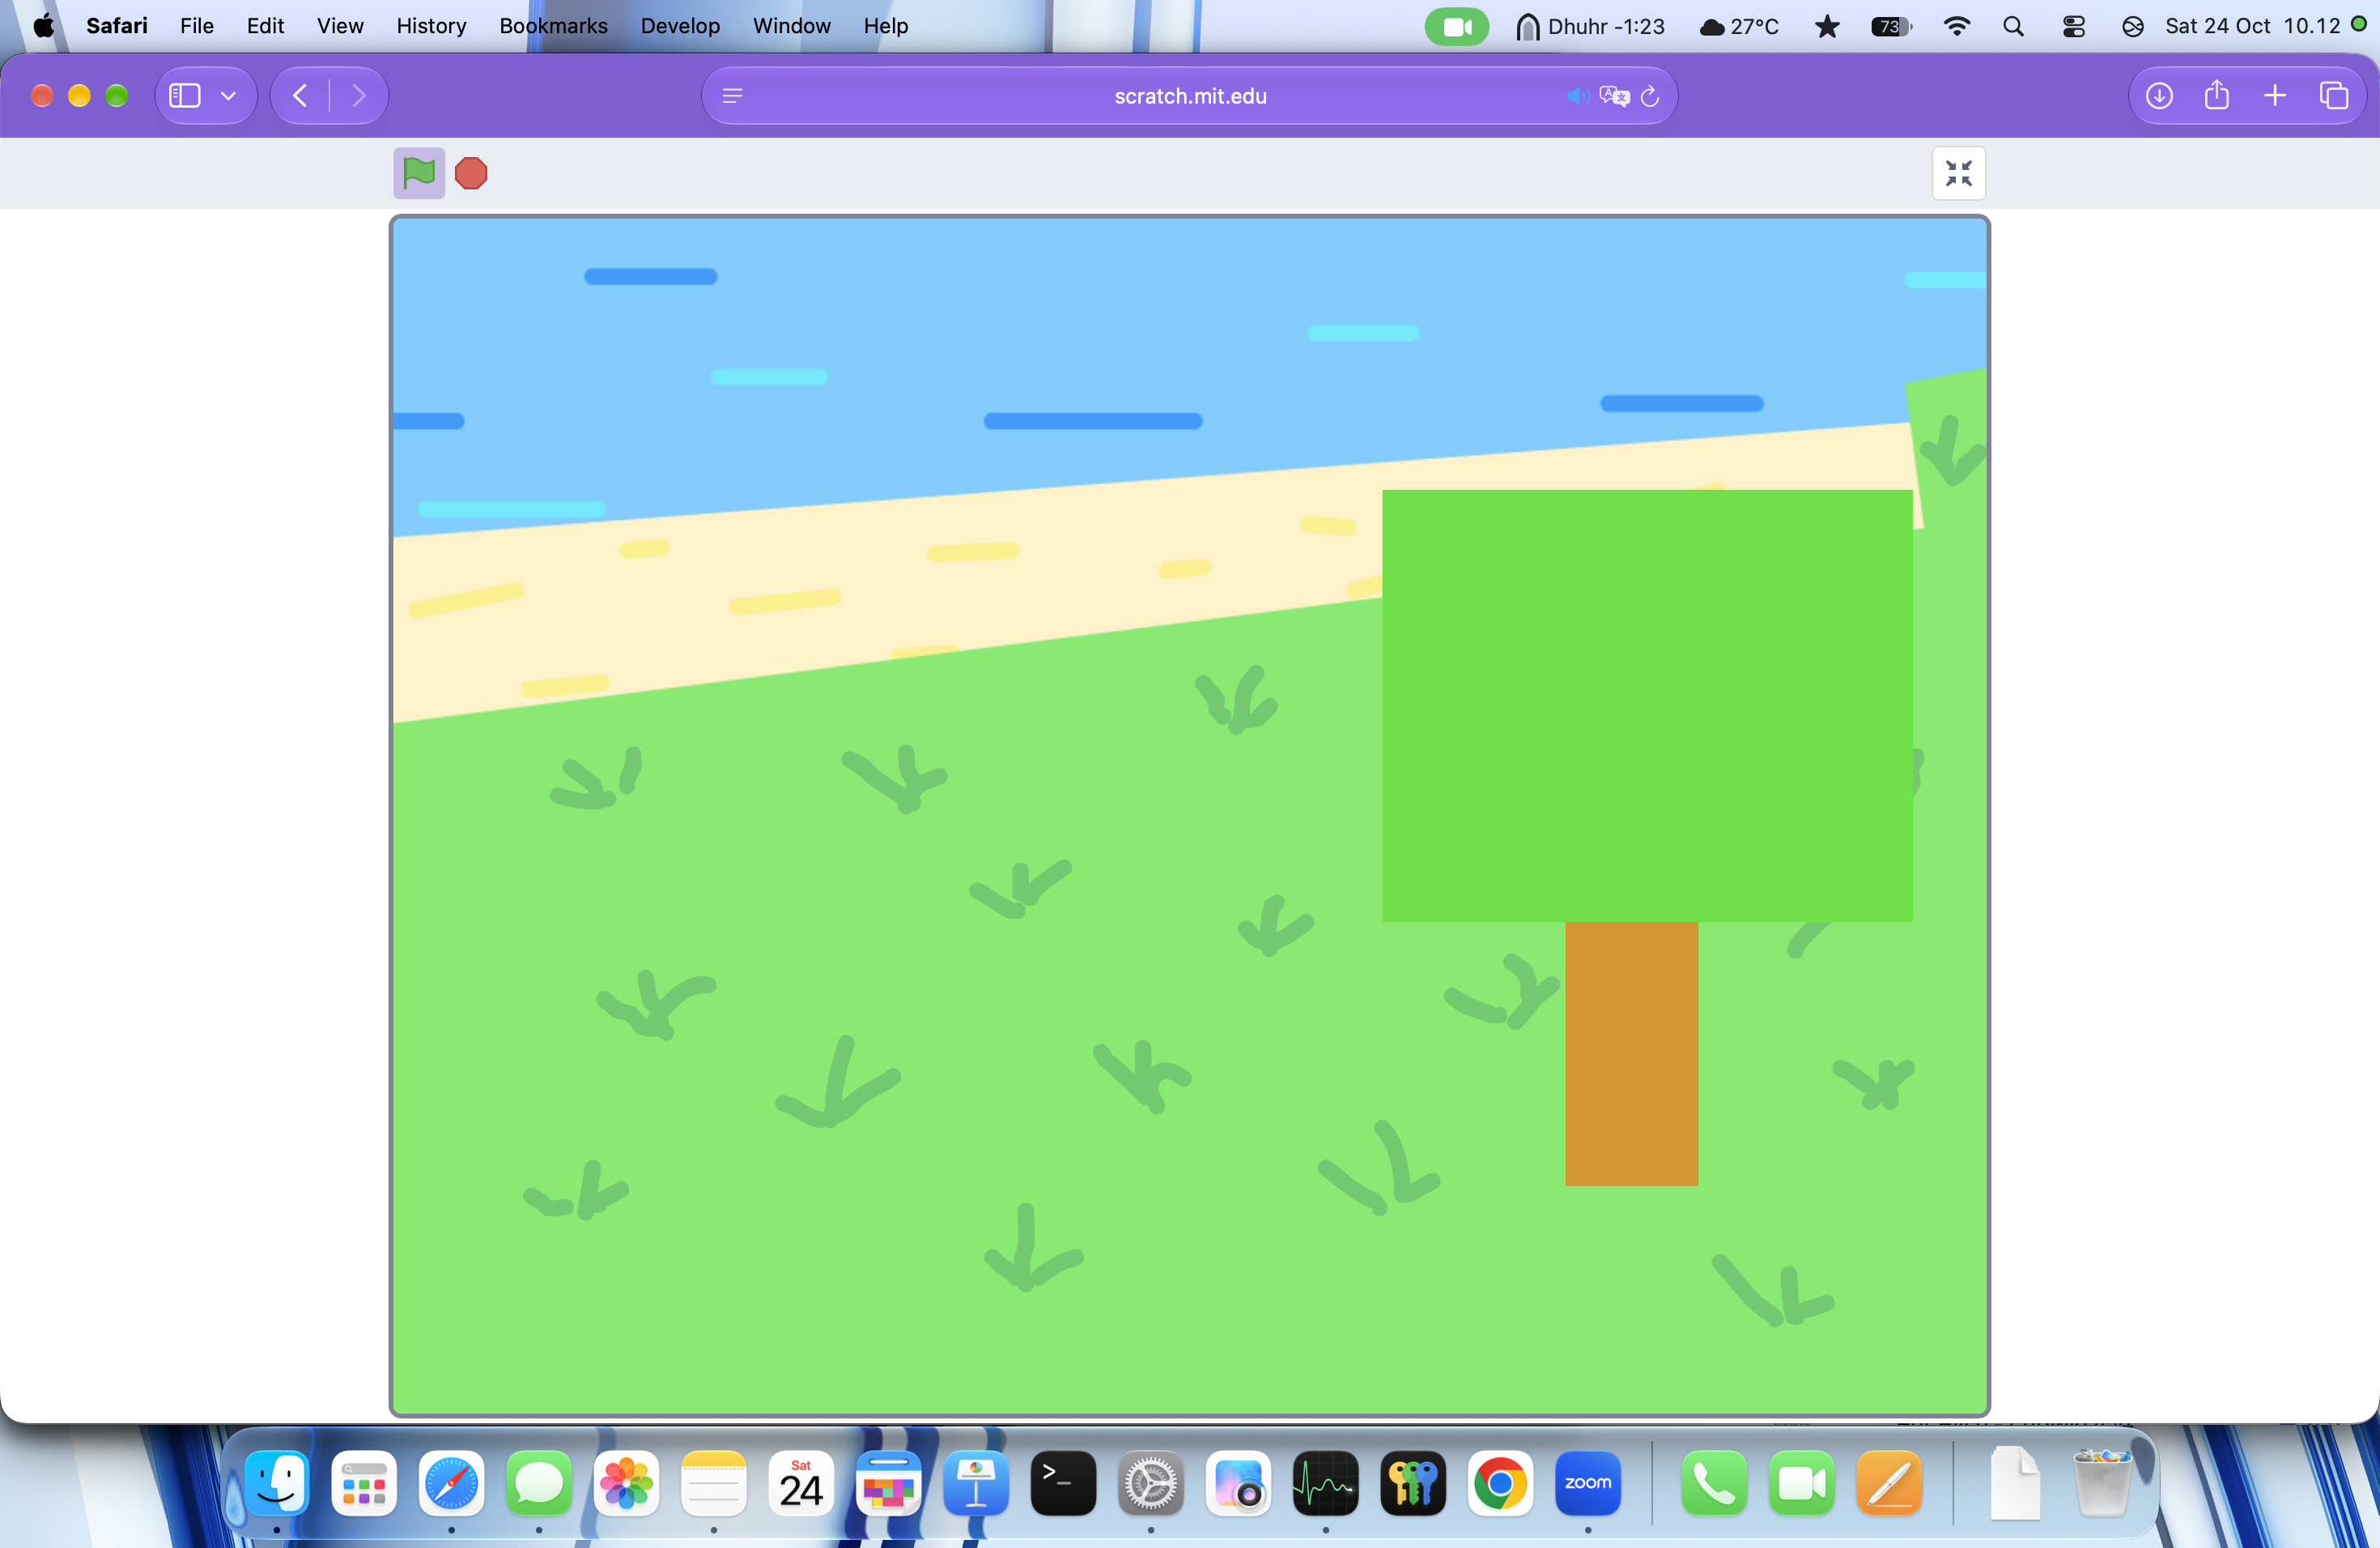The image size is (2380, 1548).
Task: Click the green camera-in-use indicator in menu bar
Action: click(x=1457, y=27)
